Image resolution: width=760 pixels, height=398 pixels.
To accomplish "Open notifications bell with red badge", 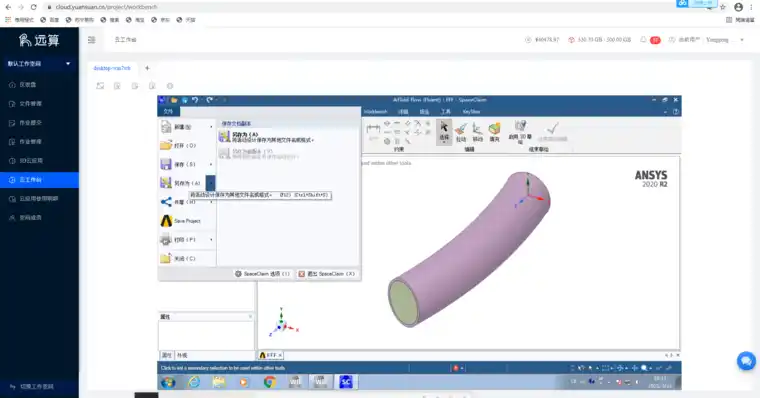I will [x=649, y=40].
